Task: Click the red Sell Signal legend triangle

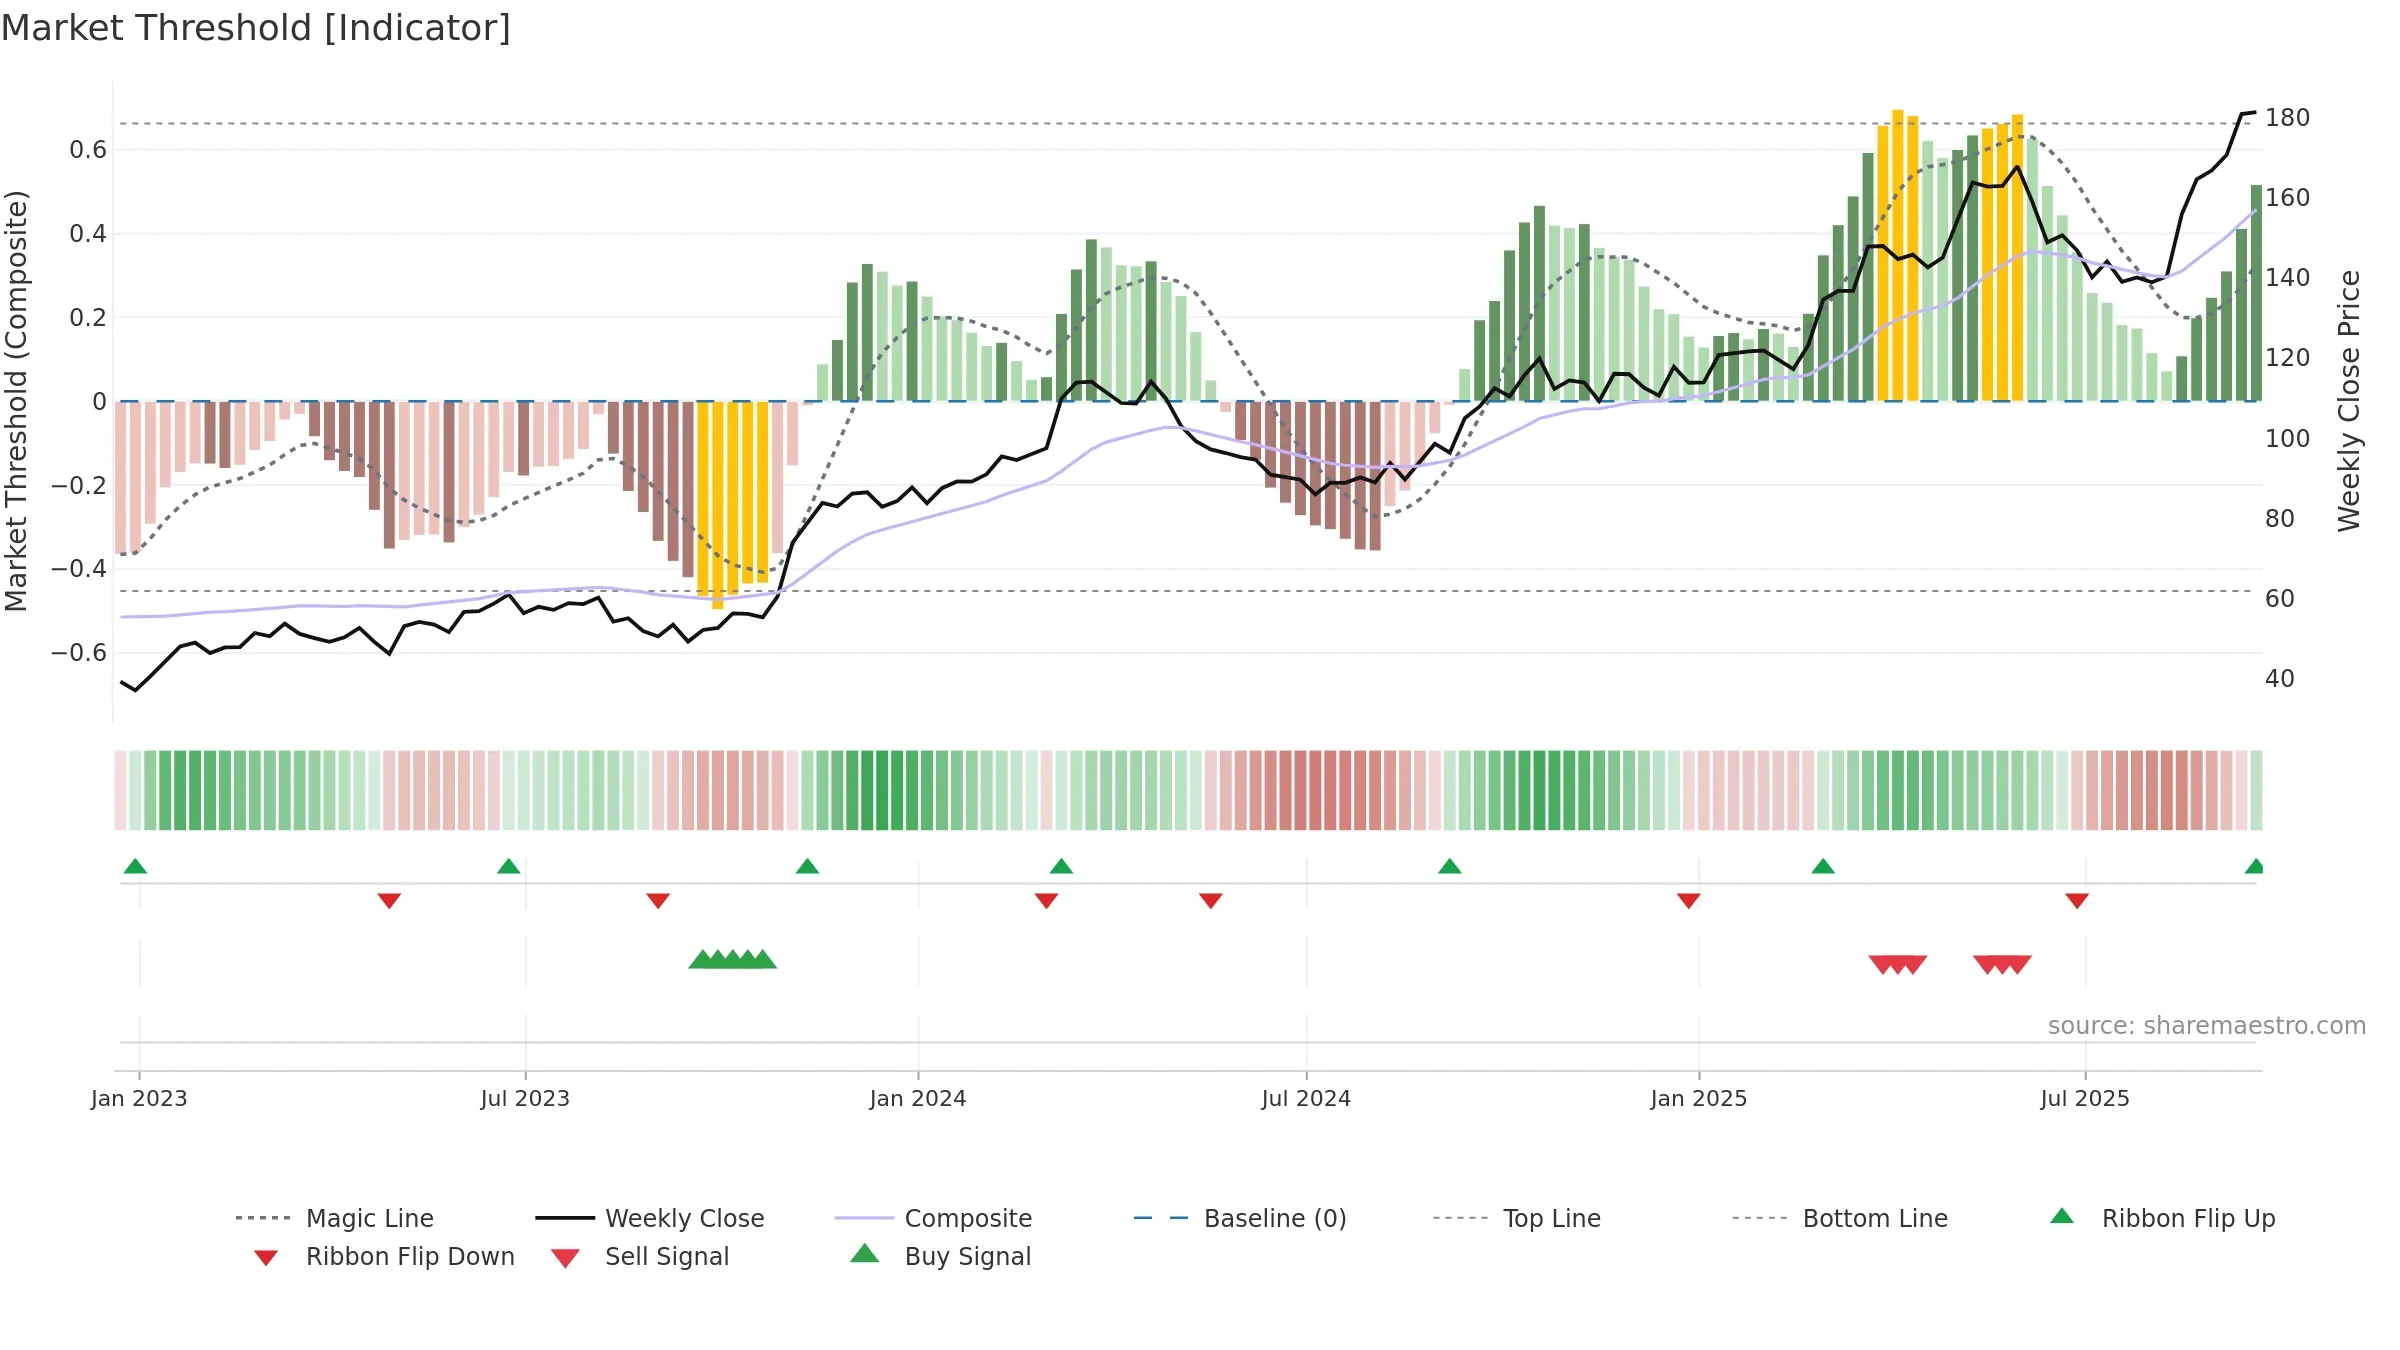Action: (x=565, y=1258)
